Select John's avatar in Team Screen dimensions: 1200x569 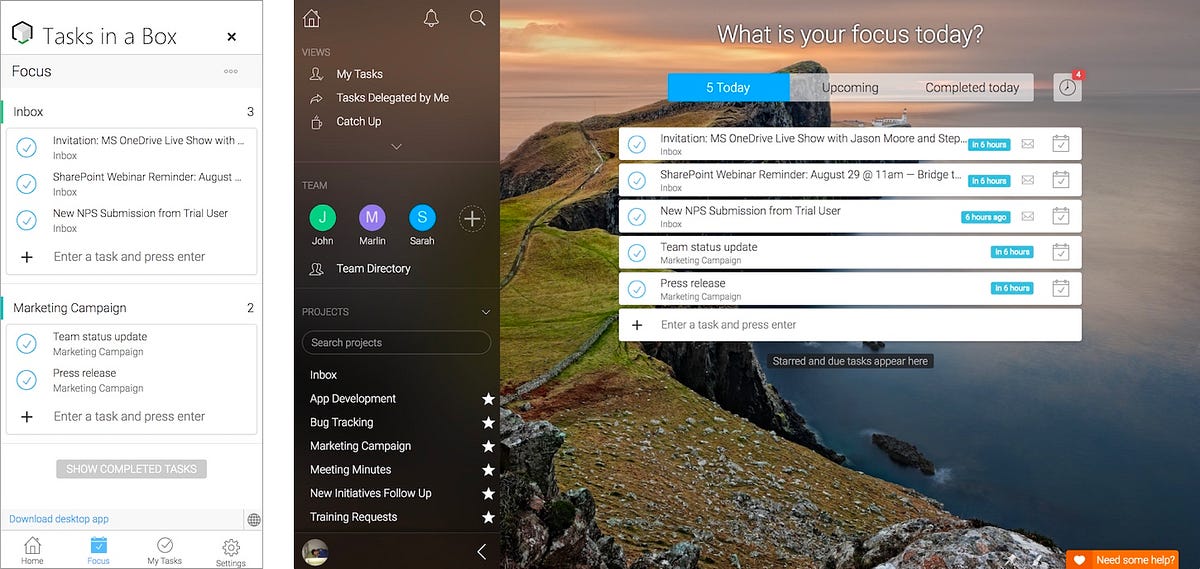coord(322,218)
